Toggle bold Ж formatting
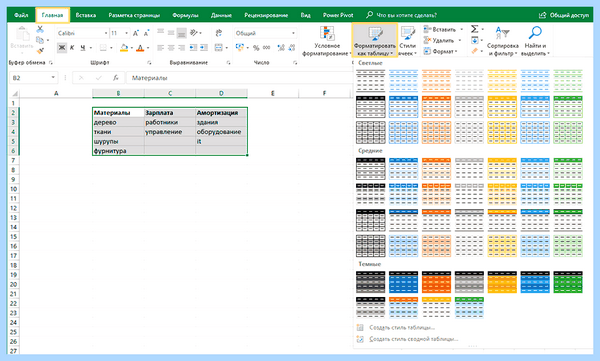The image size is (600, 361). 62,48
